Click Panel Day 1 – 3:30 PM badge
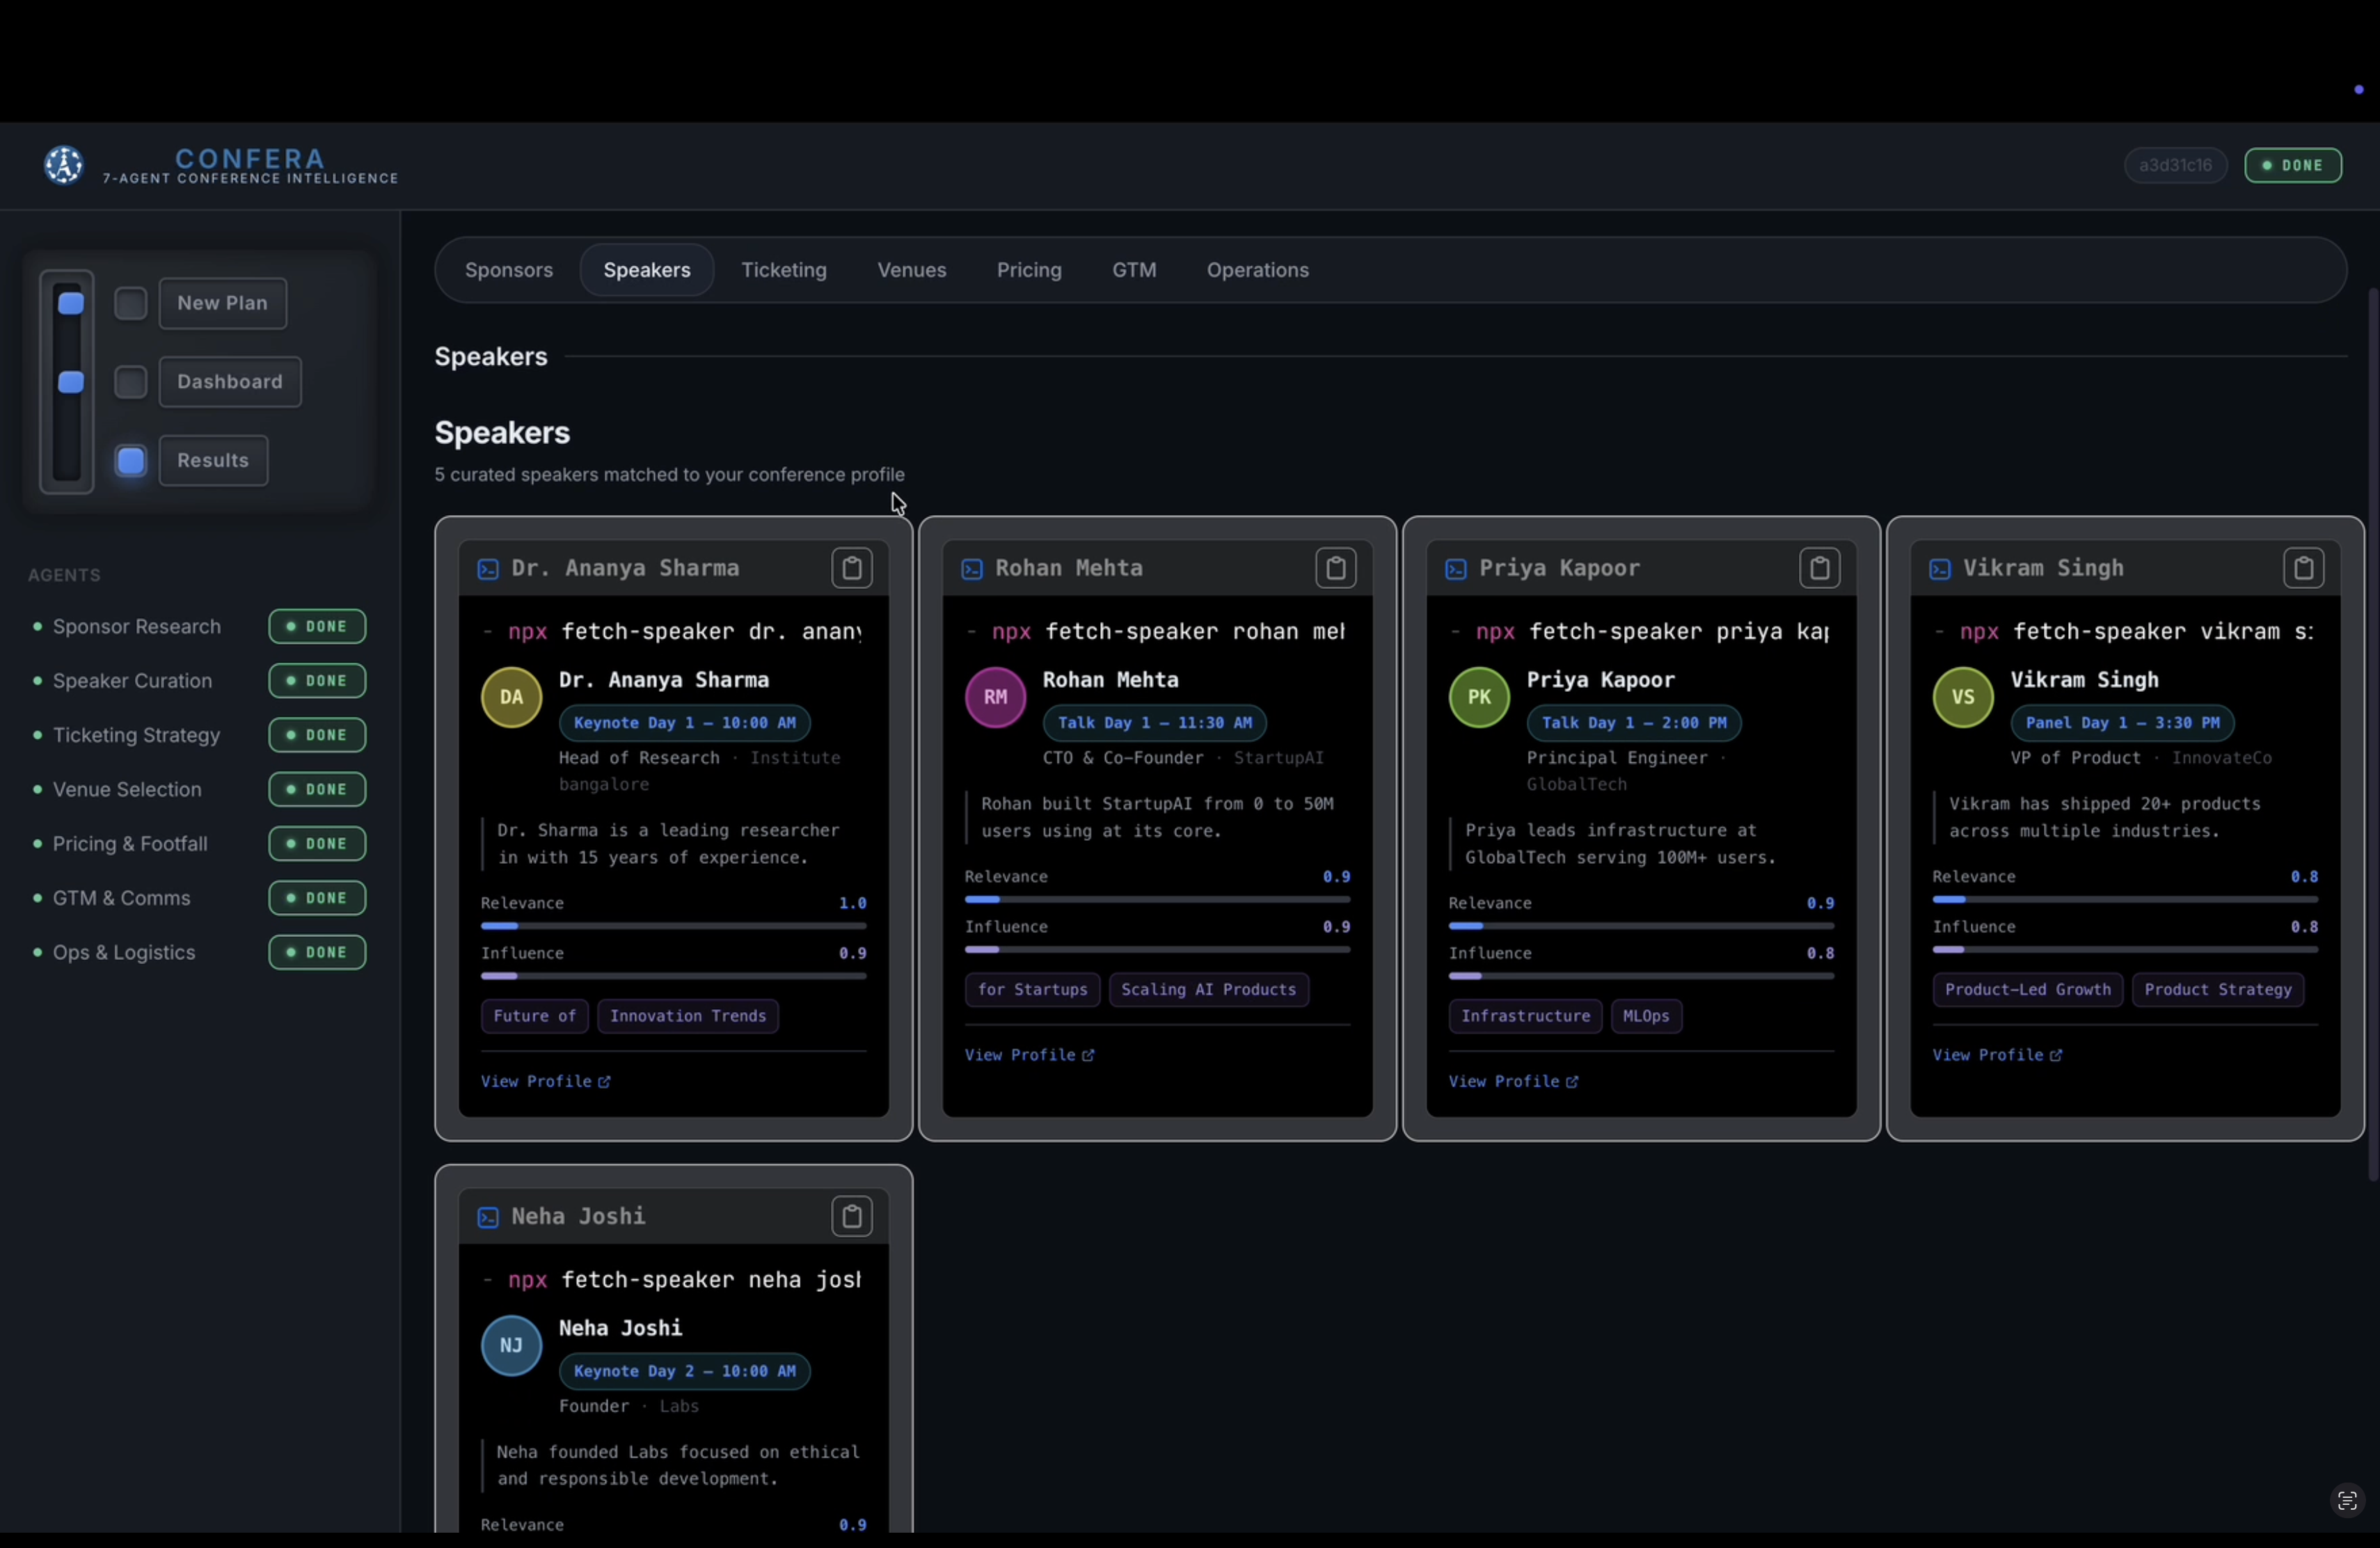 tap(2123, 723)
